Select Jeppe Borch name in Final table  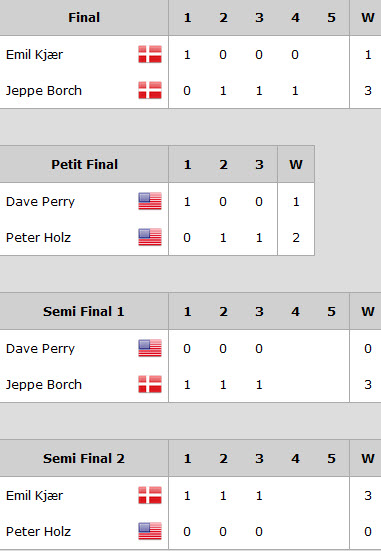44,91
